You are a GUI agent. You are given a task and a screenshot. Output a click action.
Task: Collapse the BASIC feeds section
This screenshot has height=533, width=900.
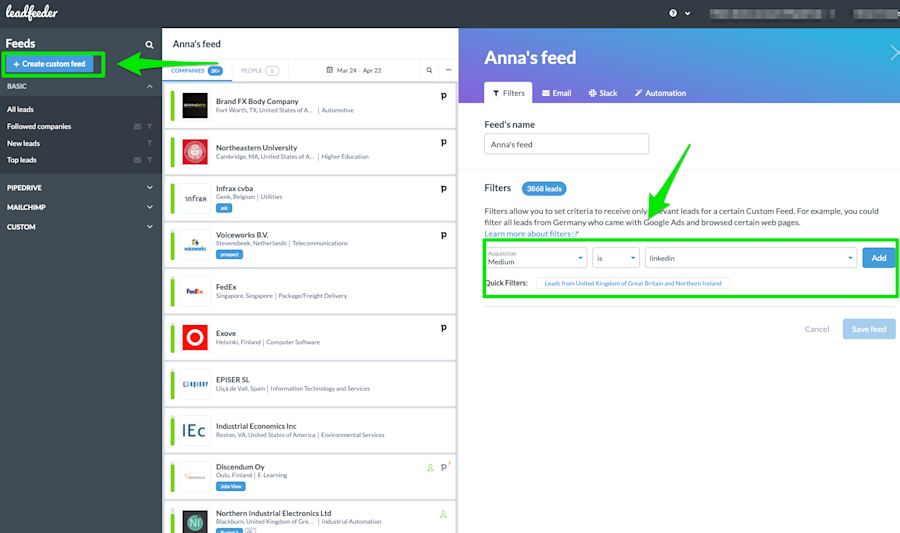[x=149, y=86]
